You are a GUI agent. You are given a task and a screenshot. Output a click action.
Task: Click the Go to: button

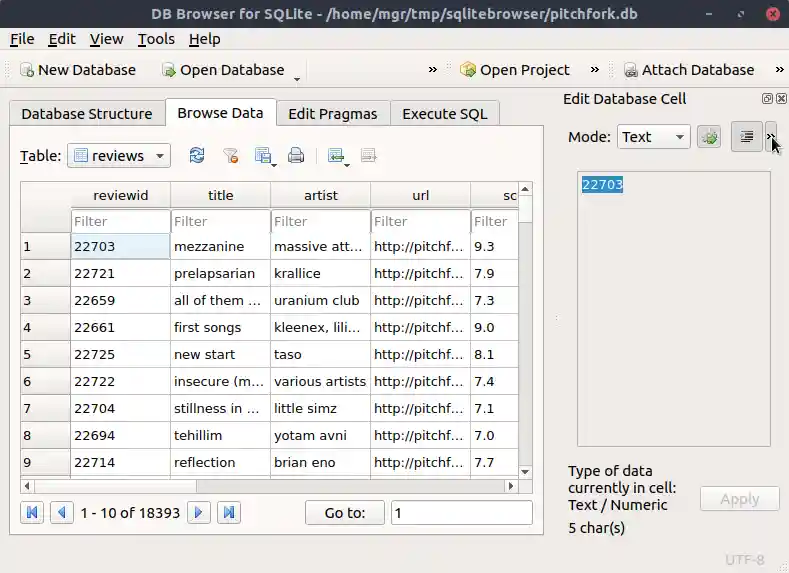coord(345,512)
